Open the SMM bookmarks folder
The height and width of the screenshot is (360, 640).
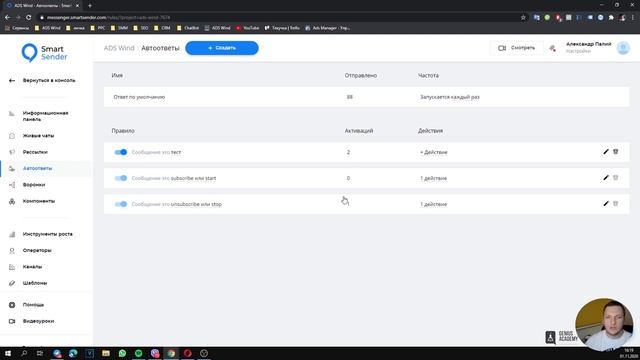[119, 28]
